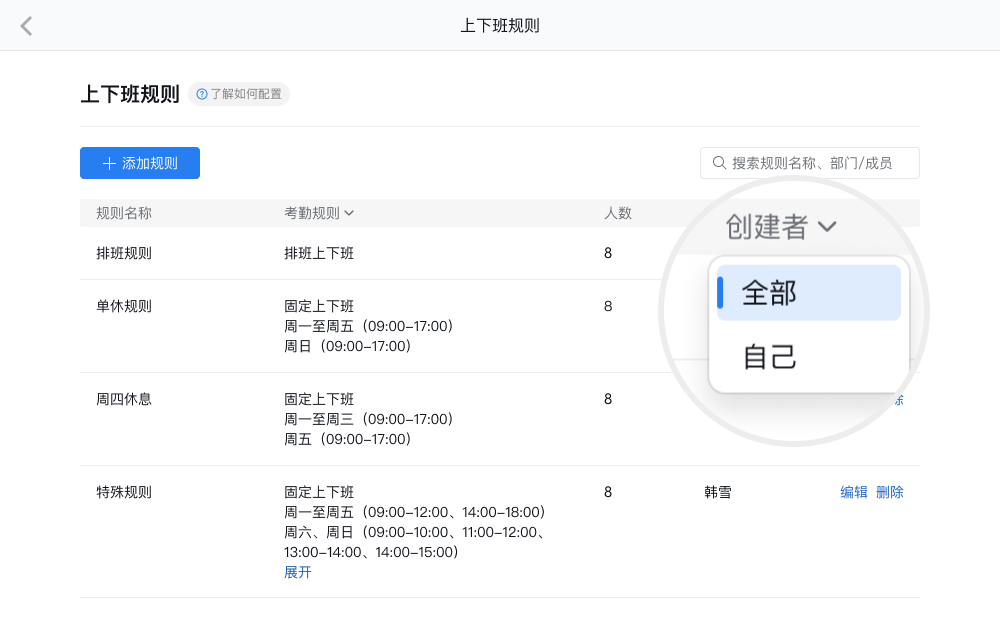The image size is (1000, 640).
Task: Click the 人数 column header
Action: click(x=618, y=213)
